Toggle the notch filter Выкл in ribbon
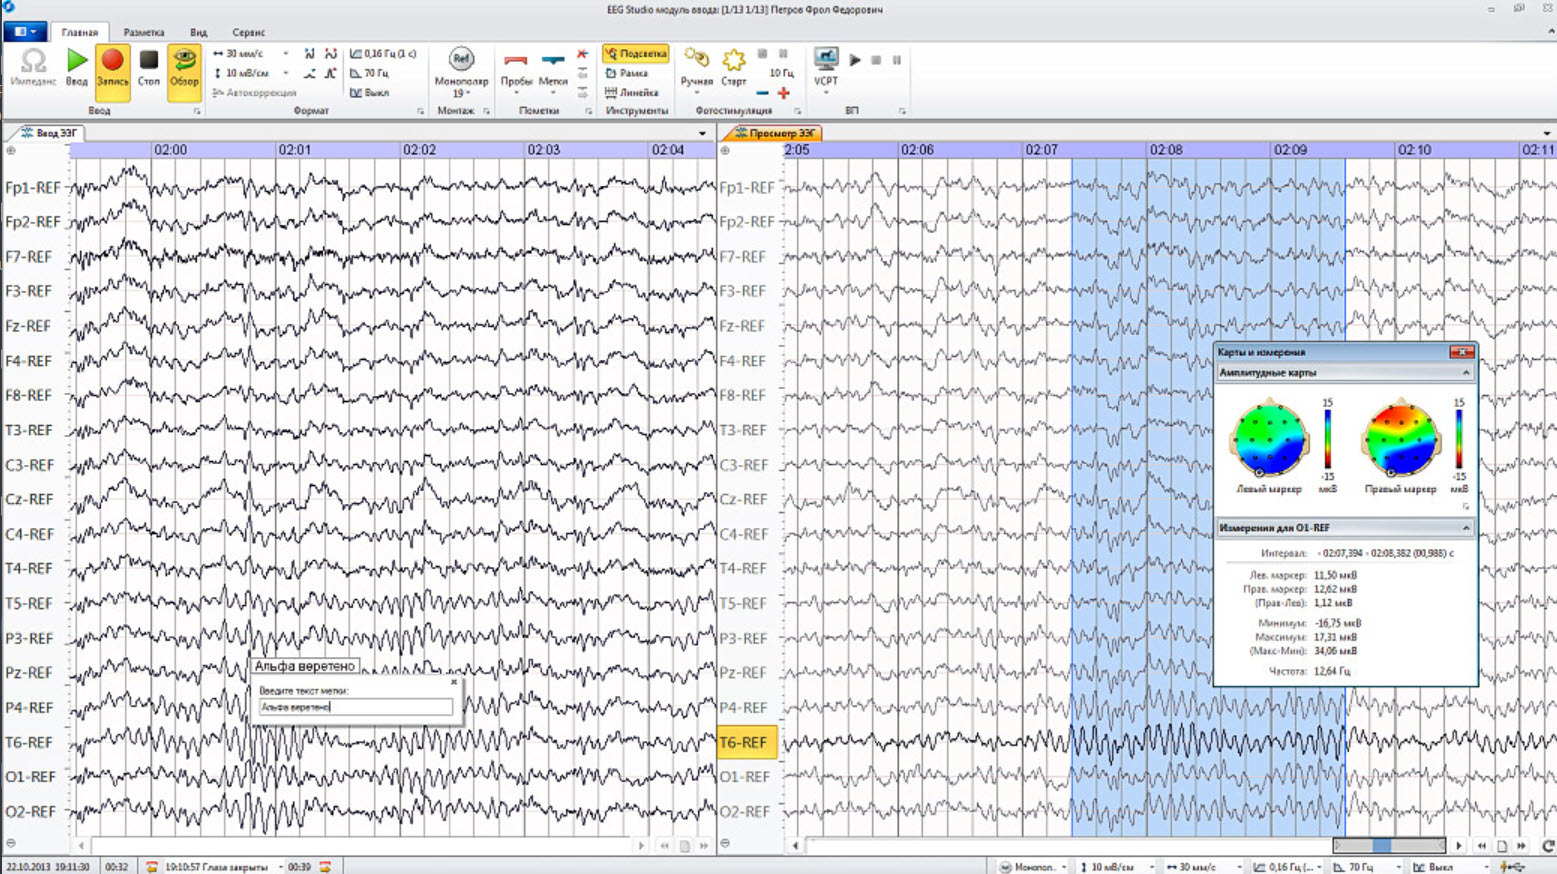The height and width of the screenshot is (874, 1557). [369, 92]
